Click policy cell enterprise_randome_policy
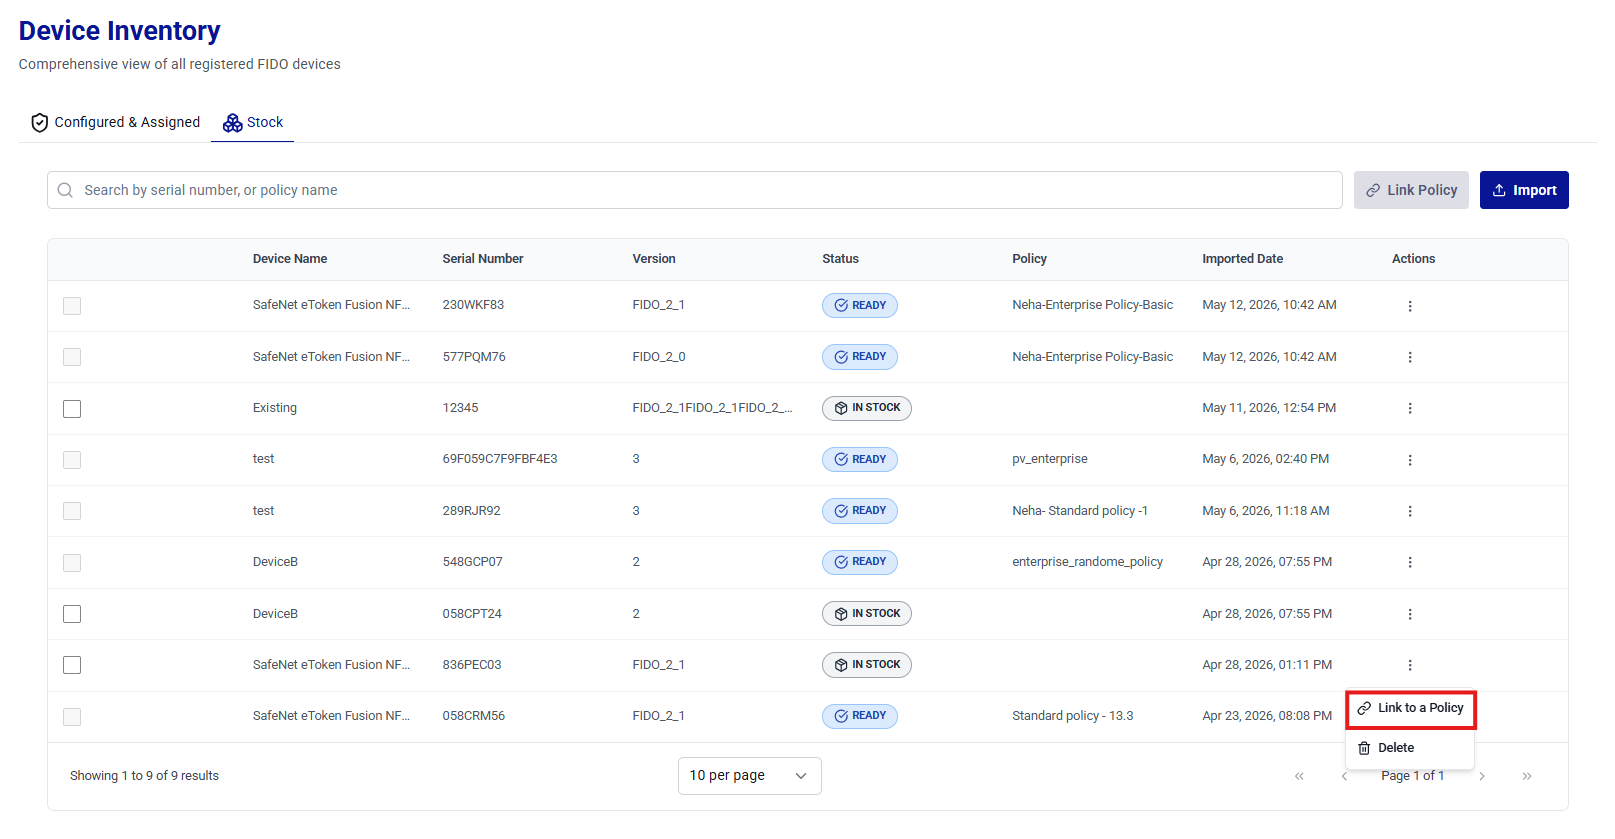The height and width of the screenshot is (839, 1615). (x=1087, y=562)
